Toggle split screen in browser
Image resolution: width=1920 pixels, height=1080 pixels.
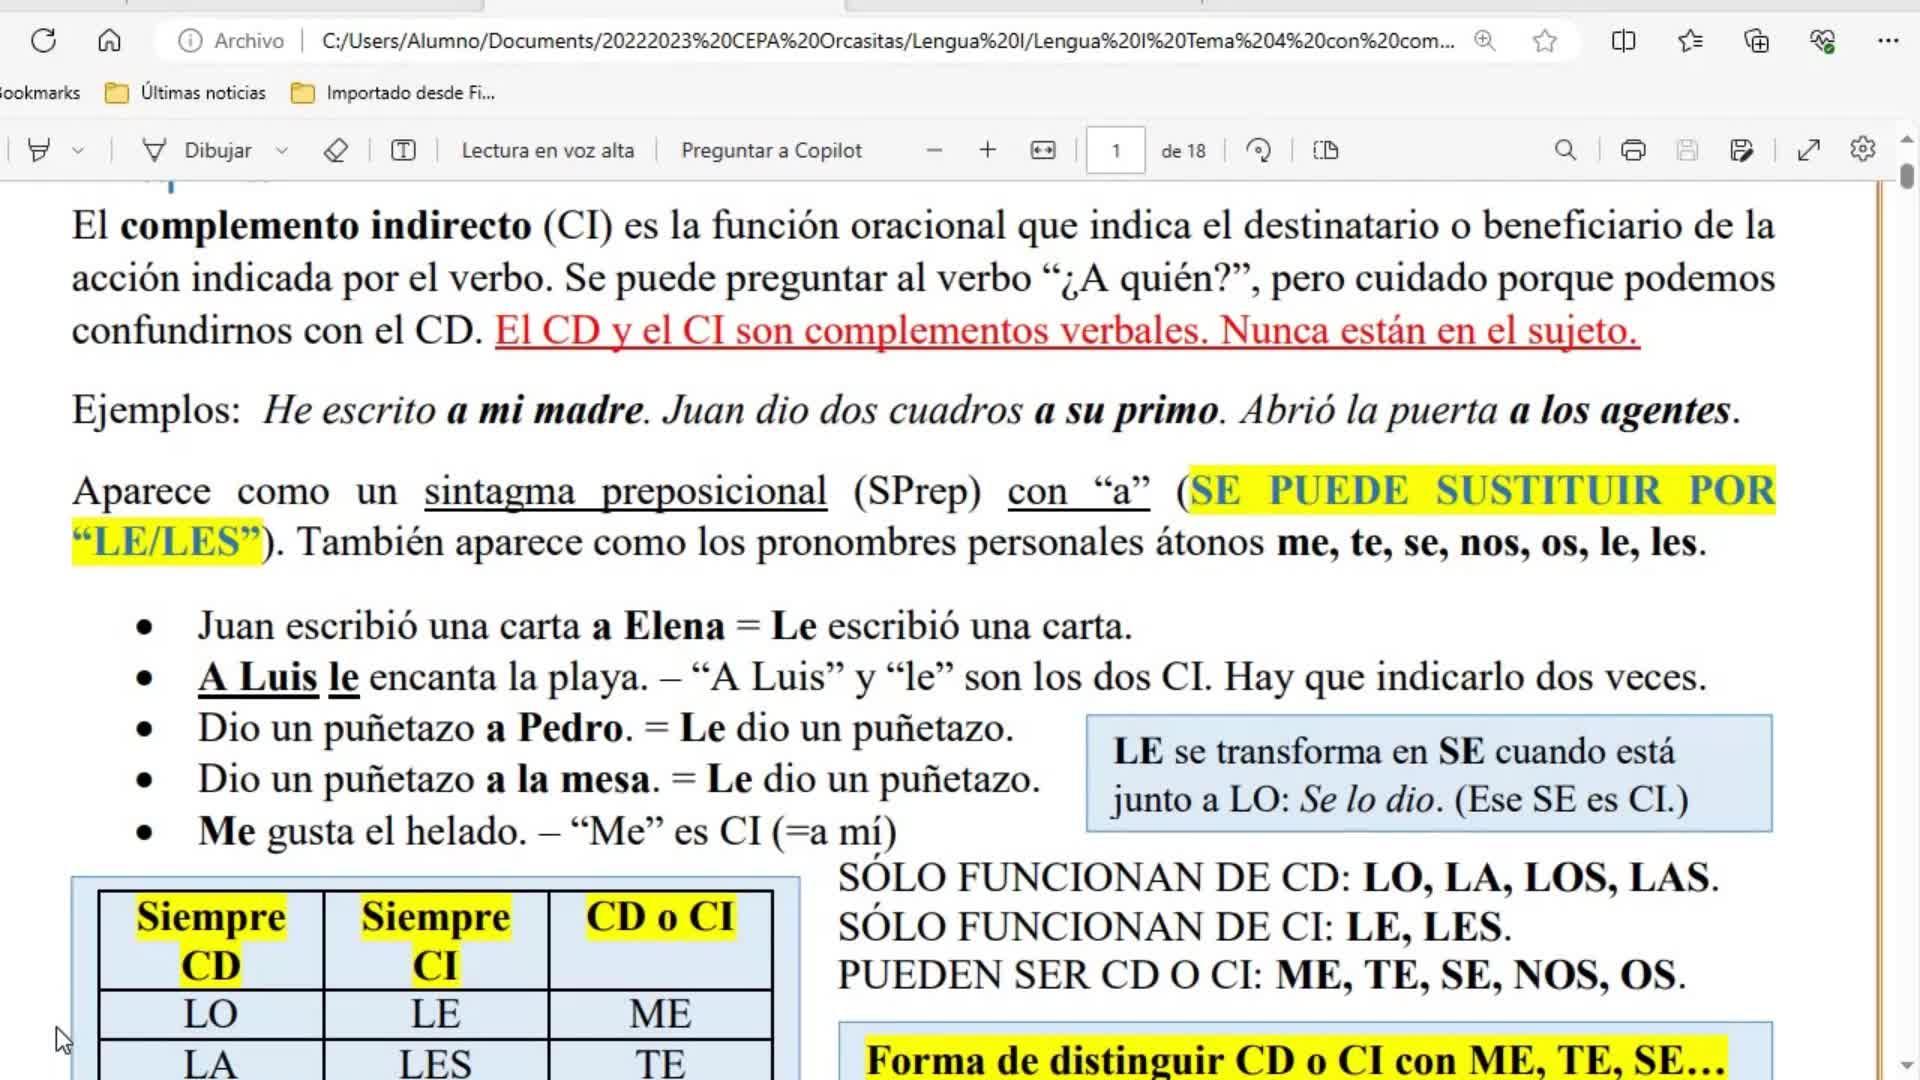(1624, 41)
